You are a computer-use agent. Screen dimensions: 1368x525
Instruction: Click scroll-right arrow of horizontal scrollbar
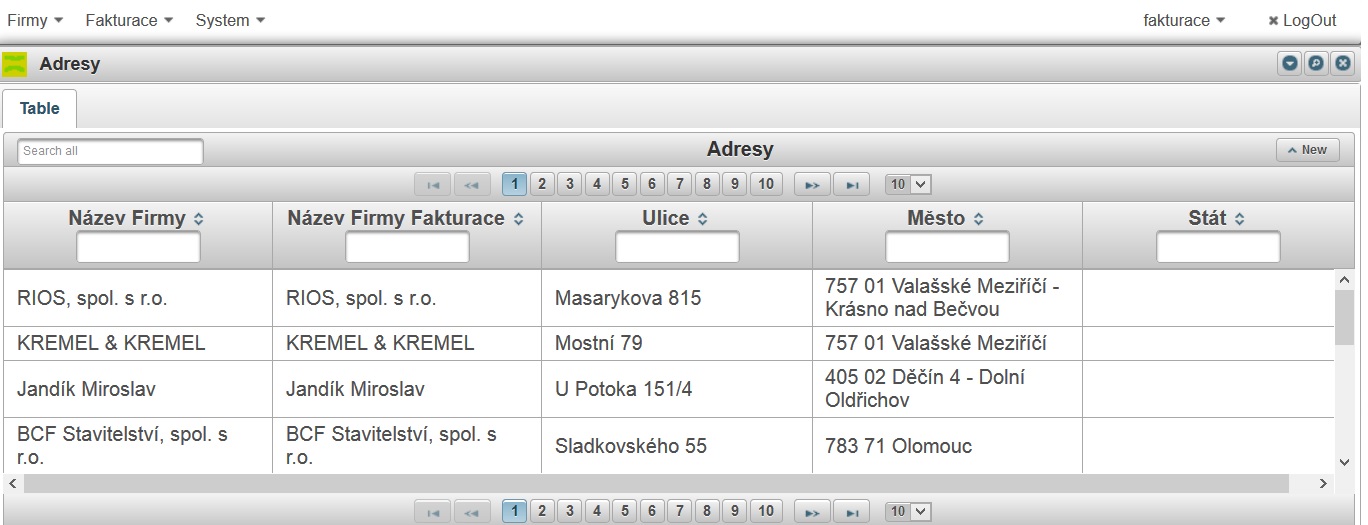[1324, 484]
